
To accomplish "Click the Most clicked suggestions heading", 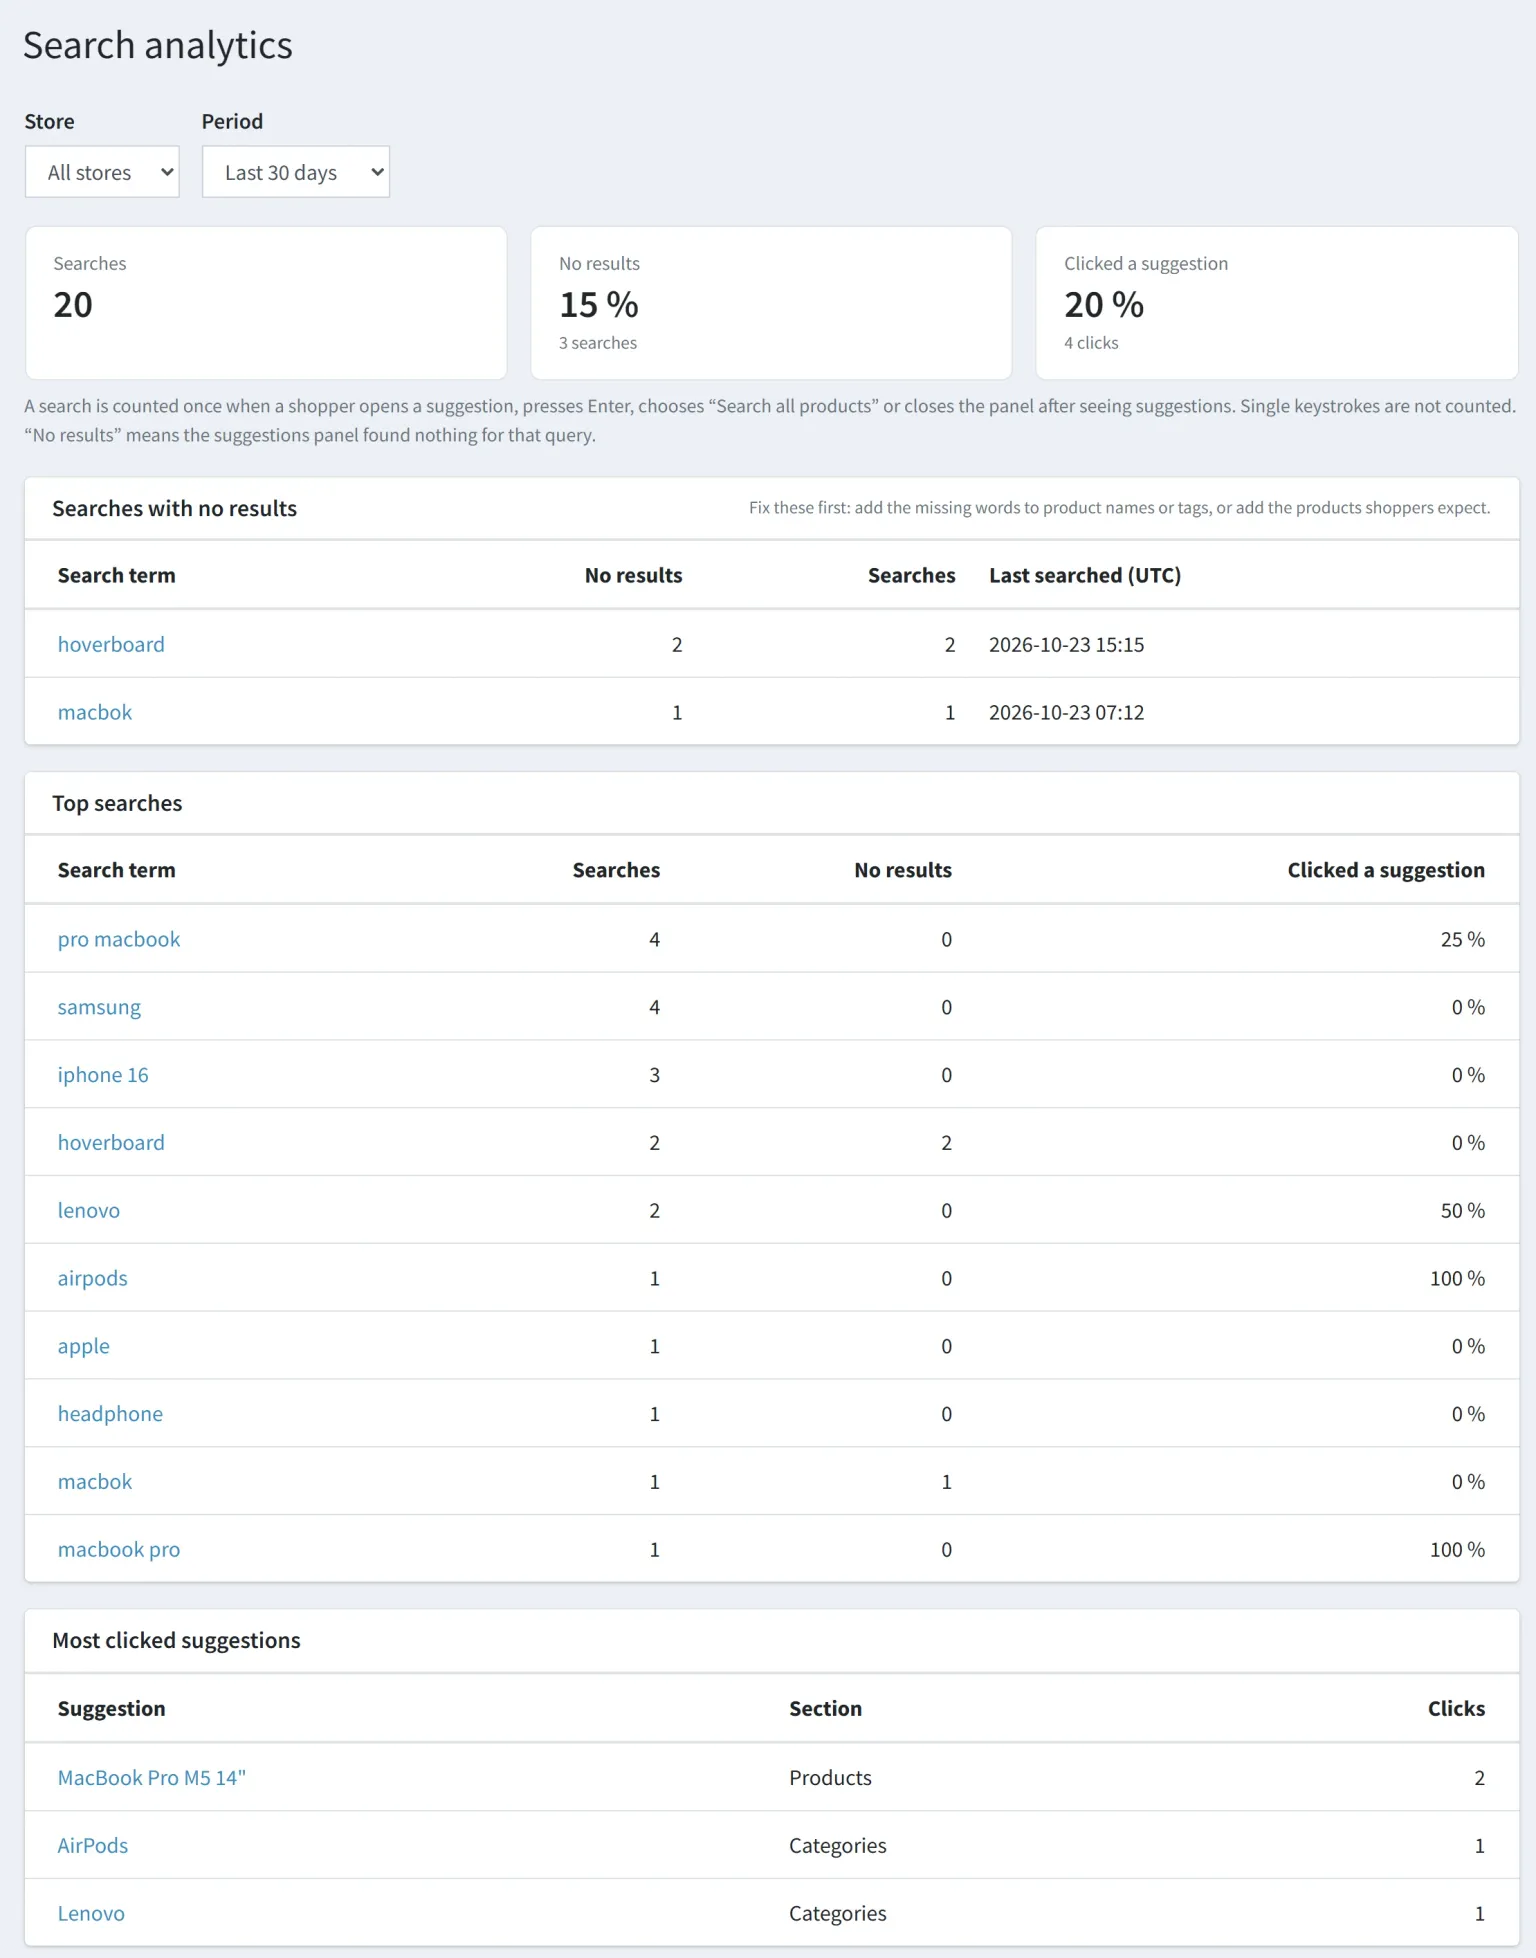I will 176,1641.
